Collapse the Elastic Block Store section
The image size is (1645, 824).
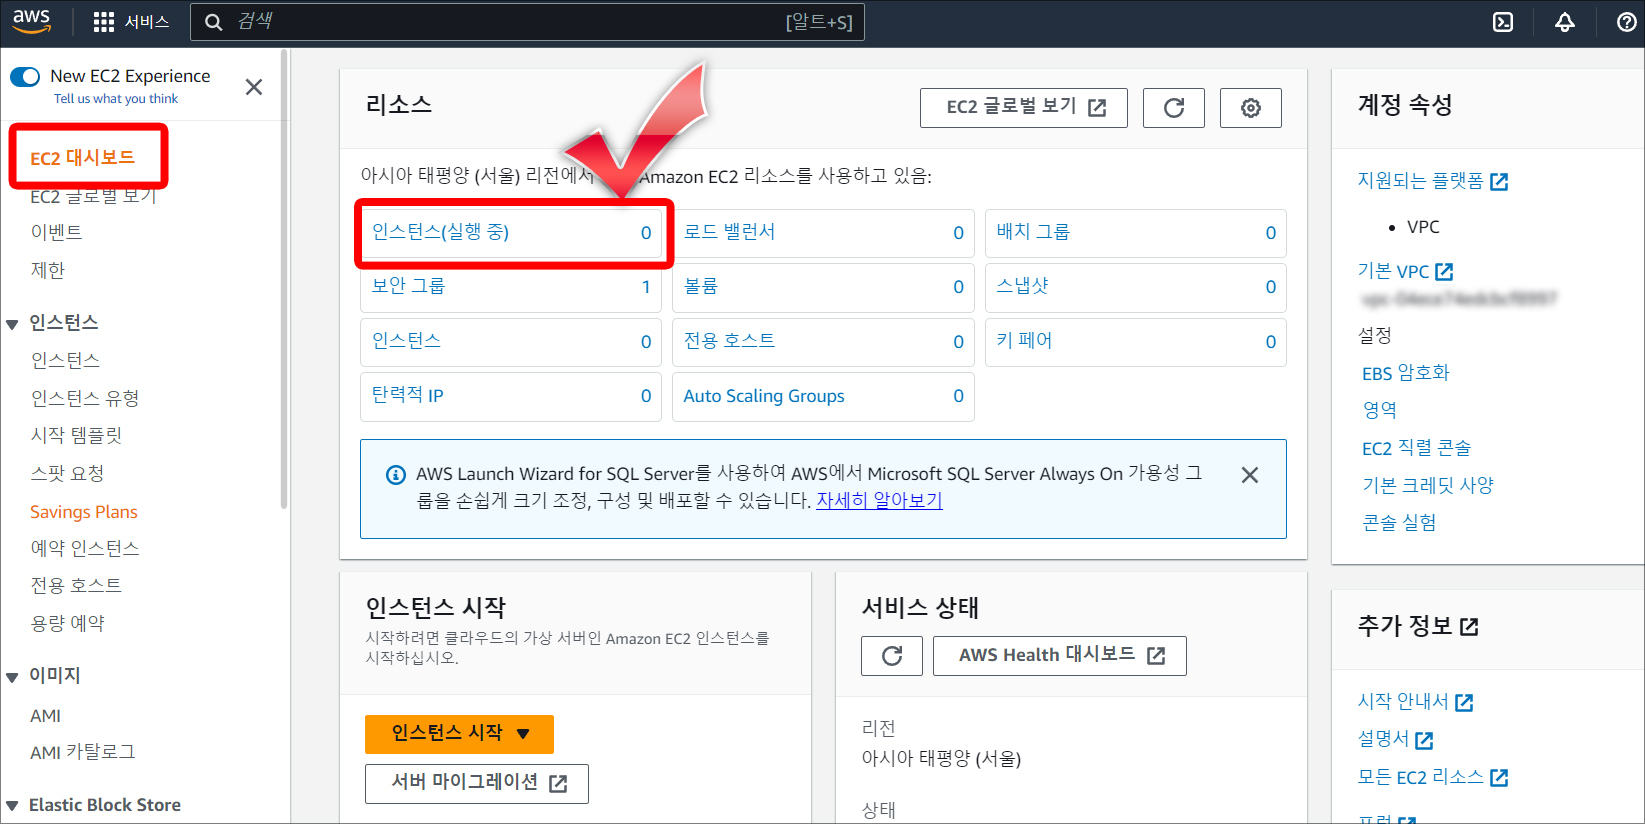point(13,806)
